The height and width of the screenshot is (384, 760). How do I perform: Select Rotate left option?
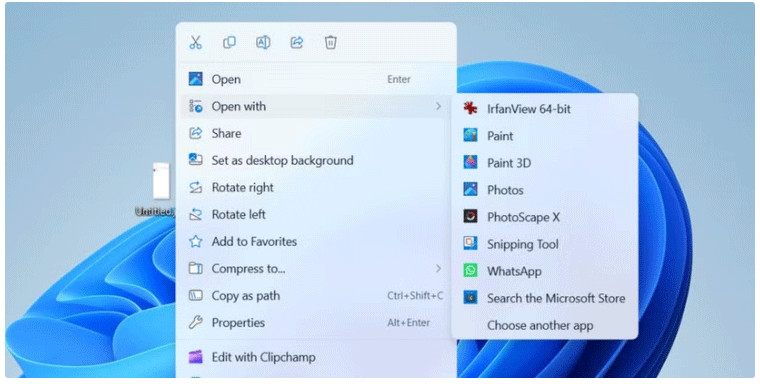pyautogui.click(x=313, y=214)
